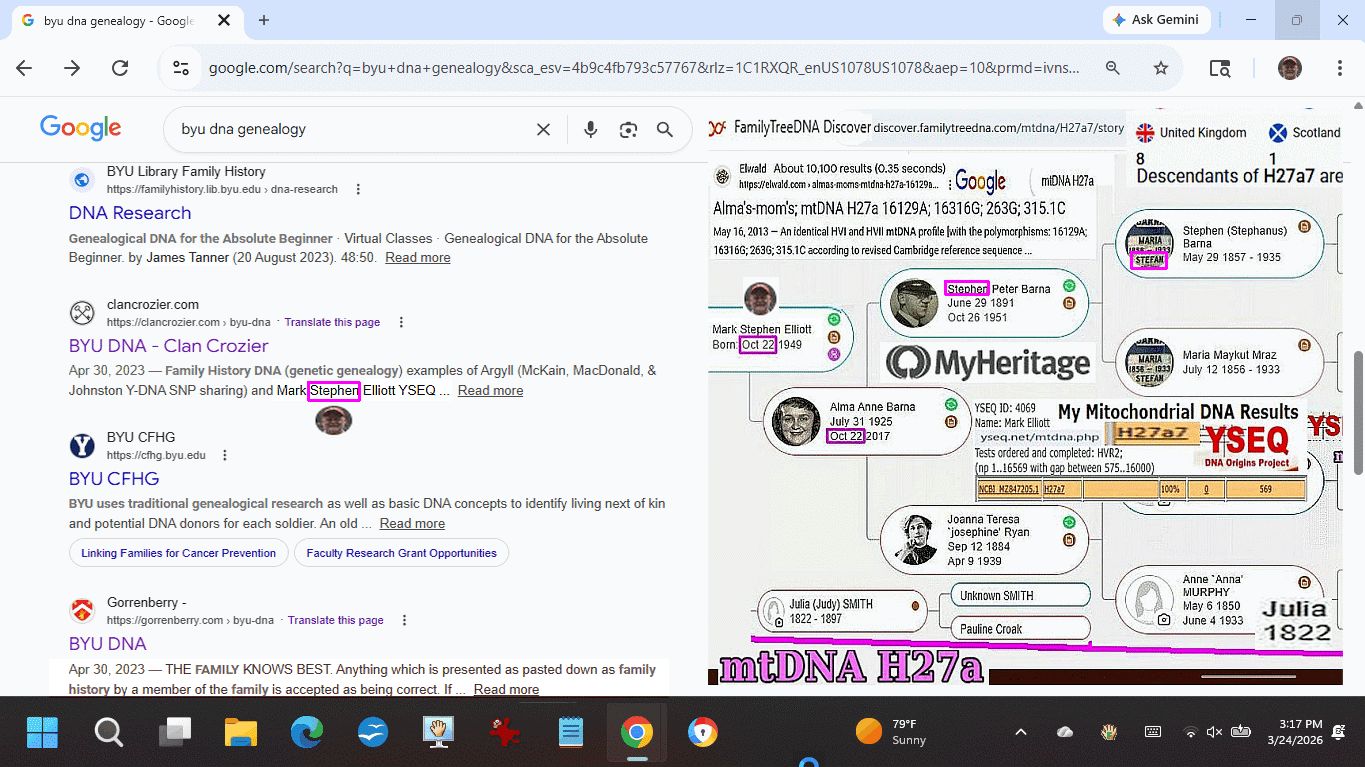Open Linking Families for Cancer Prevention
The width and height of the screenshot is (1365, 767).
pyautogui.click(x=178, y=553)
